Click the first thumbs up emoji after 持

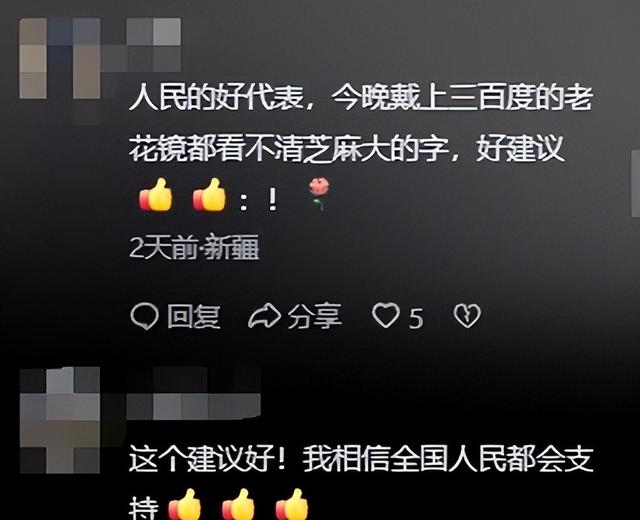[185, 504]
